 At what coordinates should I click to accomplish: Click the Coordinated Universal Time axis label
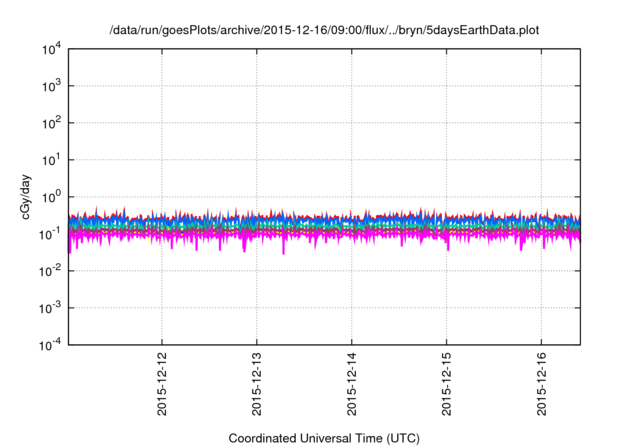point(324,438)
